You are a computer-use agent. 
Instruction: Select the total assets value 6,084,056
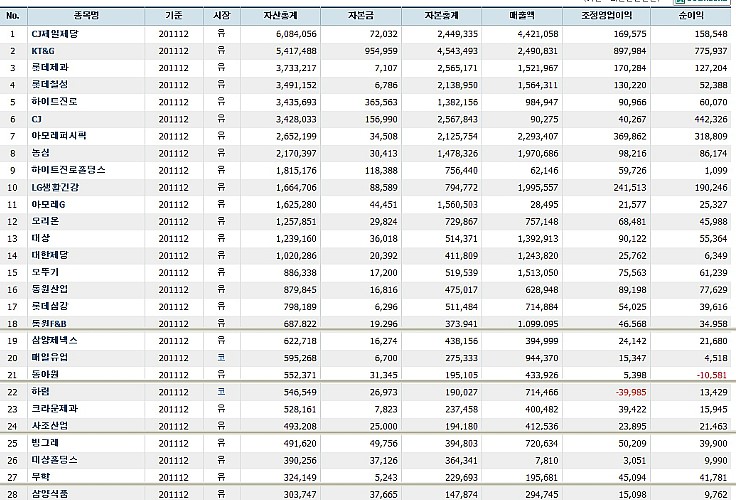click(x=296, y=34)
